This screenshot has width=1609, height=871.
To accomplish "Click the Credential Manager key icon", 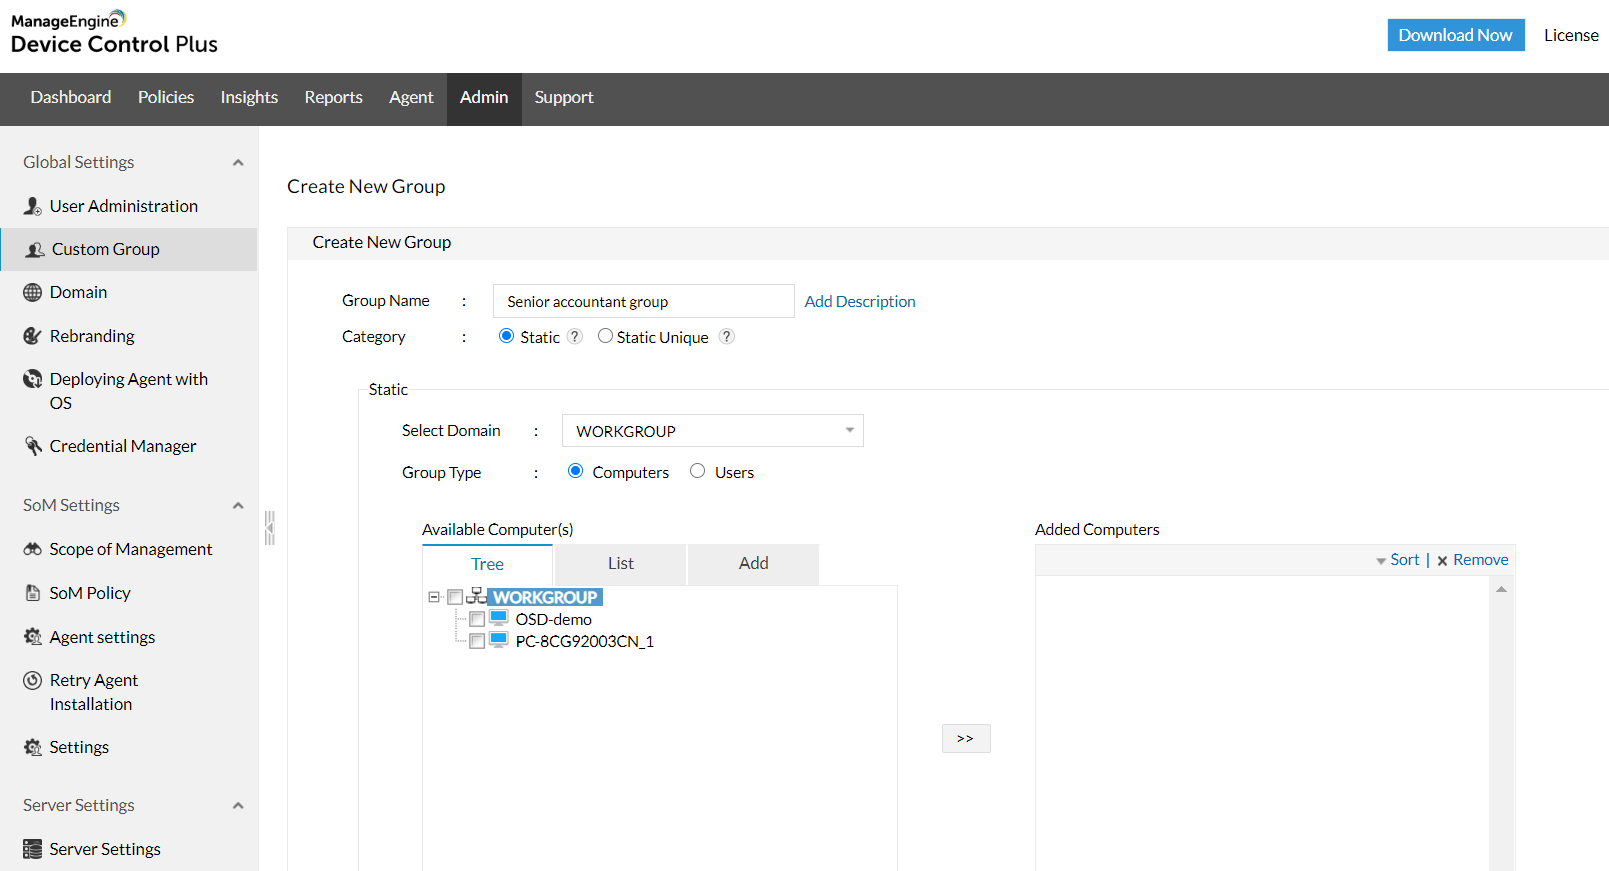I will click(33, 446).
